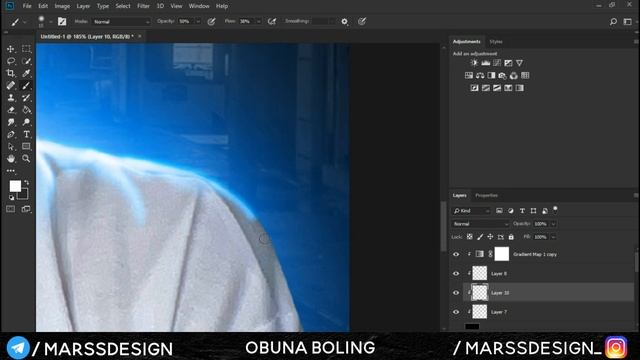Screen dimensions: 640x360
Task: Add an Exposure adjustment
Action: pos(508,63)
